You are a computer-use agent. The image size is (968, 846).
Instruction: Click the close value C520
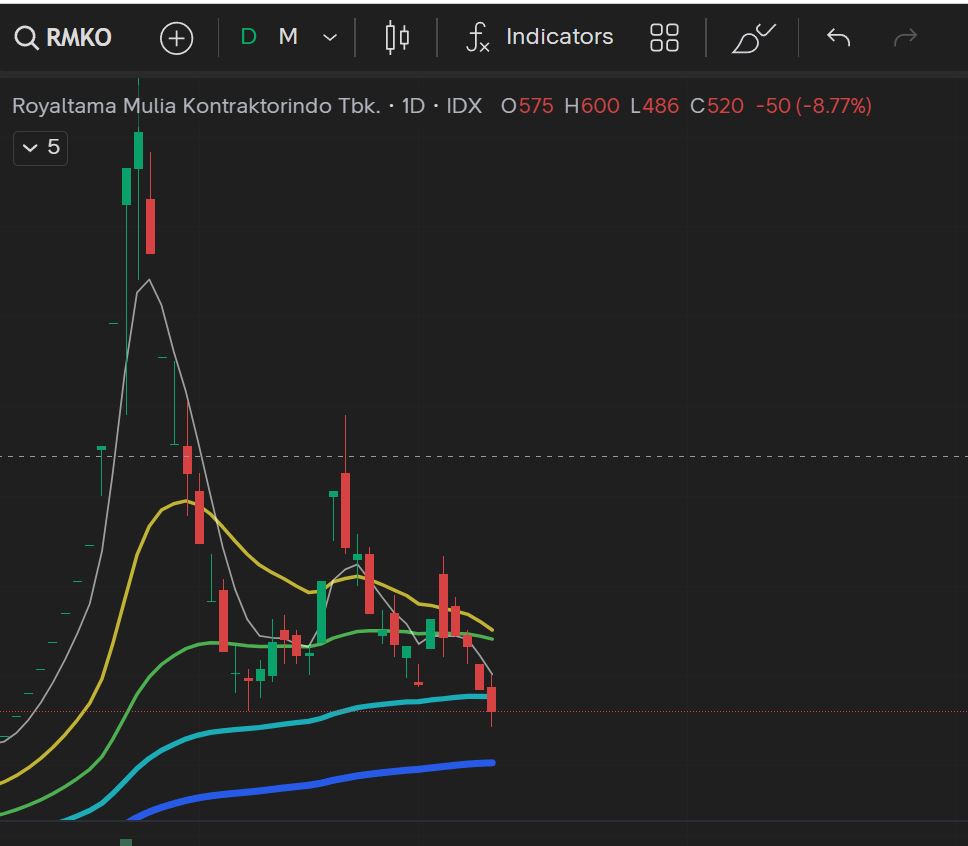pos(717,106)
